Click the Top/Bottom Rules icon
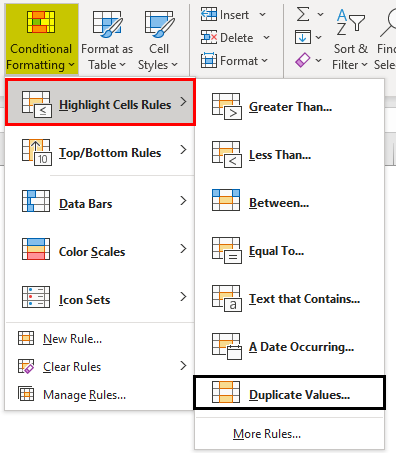396x453 pixels. 37,152
